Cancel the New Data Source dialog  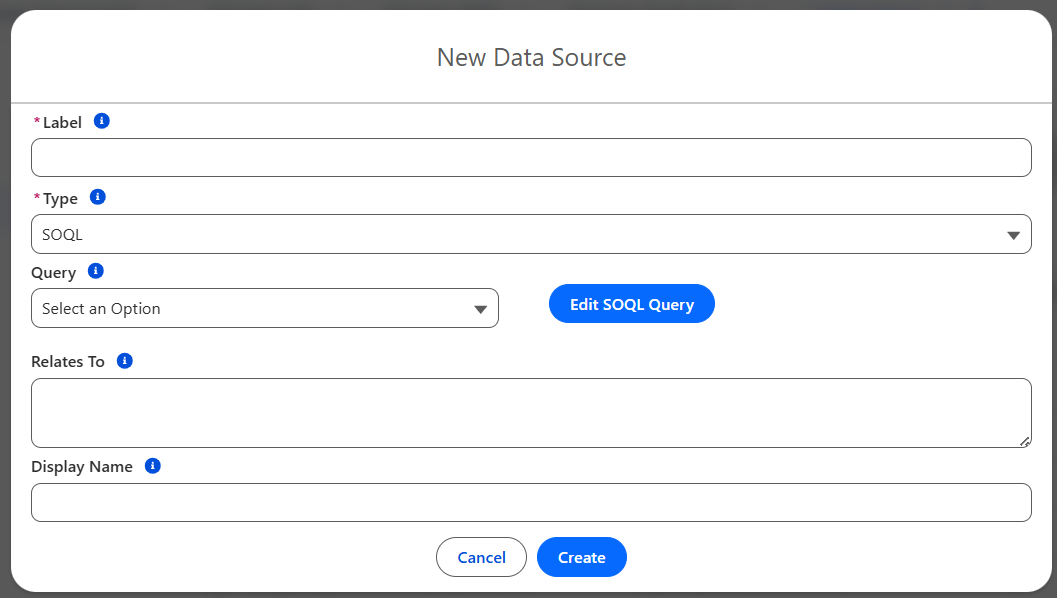(481, 557)
